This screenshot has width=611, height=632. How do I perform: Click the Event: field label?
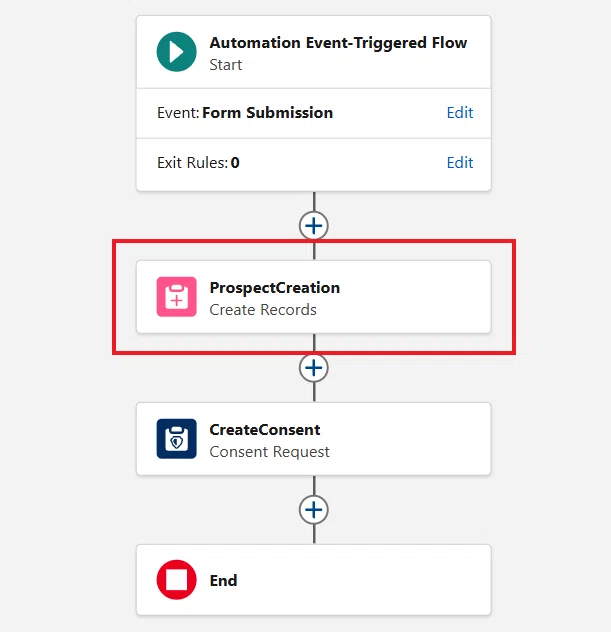pos(178,112)
